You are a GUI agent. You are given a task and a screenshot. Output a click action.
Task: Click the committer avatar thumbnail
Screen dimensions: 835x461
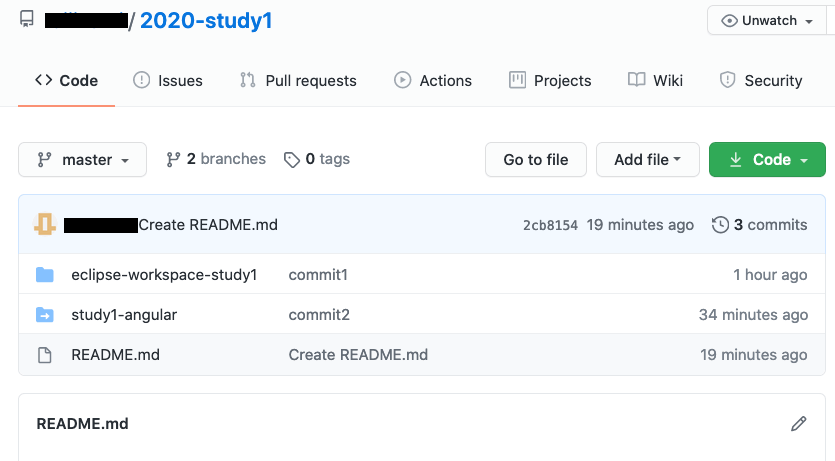click(45, 224)
